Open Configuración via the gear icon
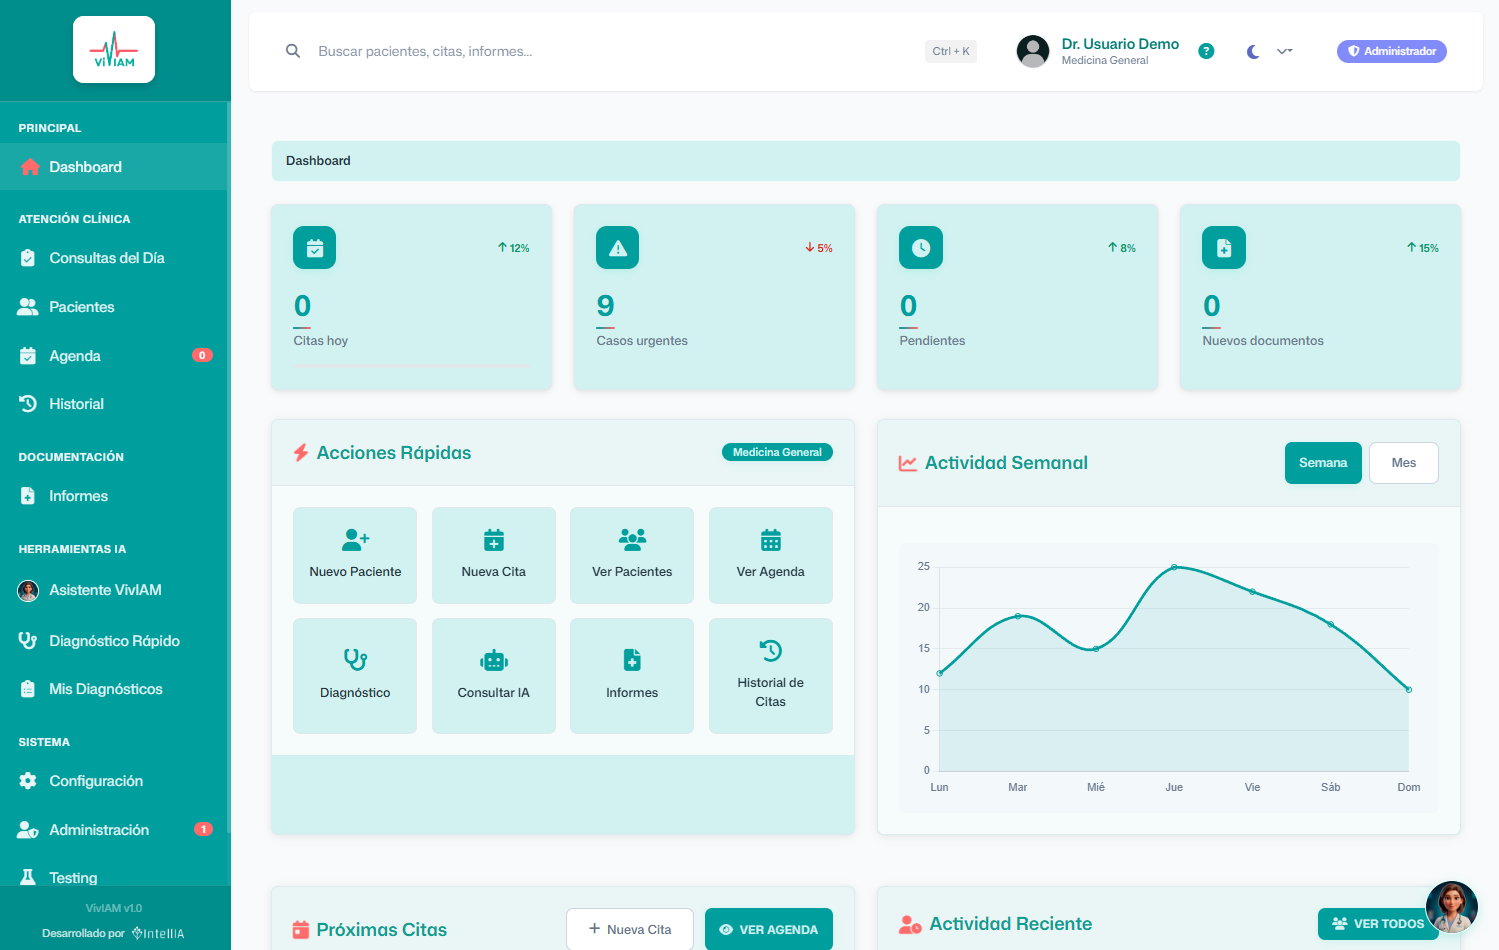 click(96, 781)
